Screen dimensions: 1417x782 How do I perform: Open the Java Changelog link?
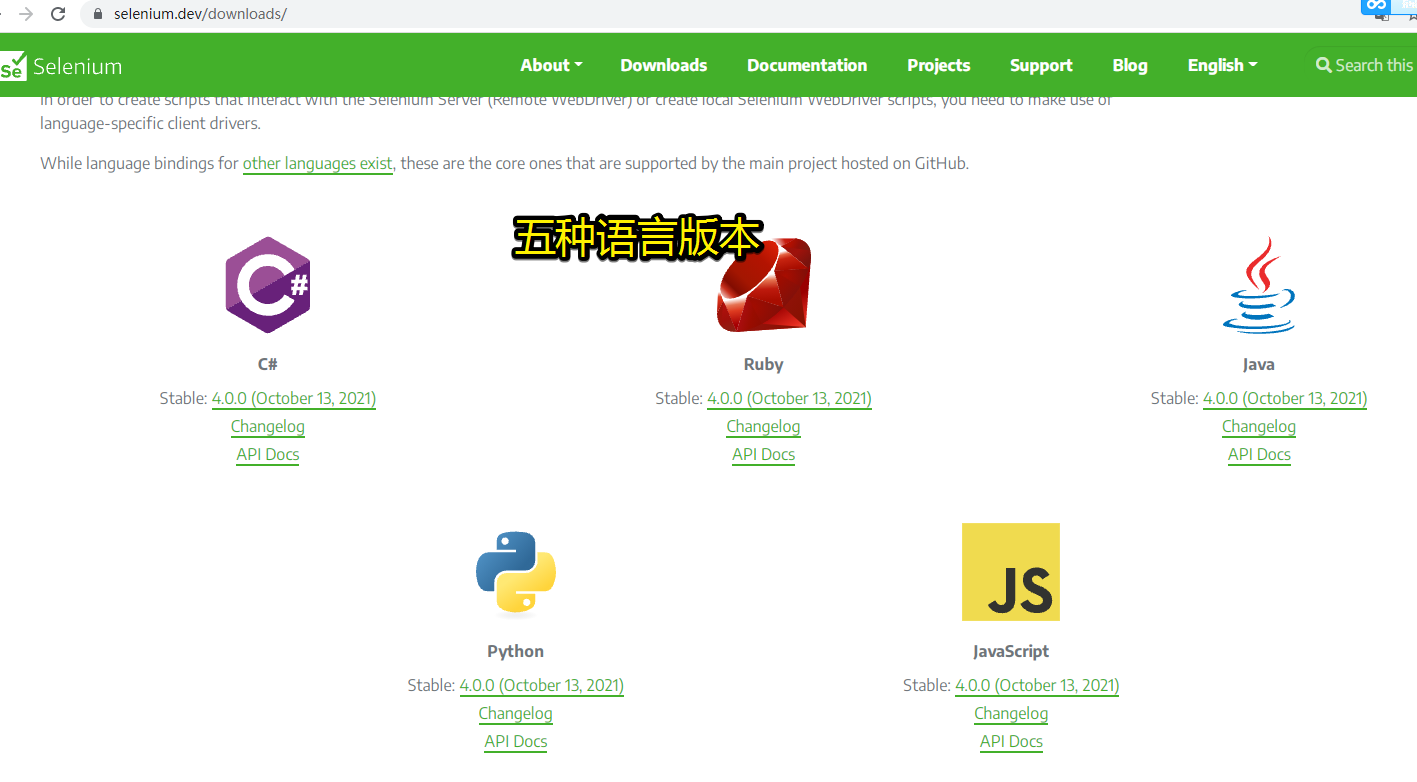click(x=1258, y=426)
